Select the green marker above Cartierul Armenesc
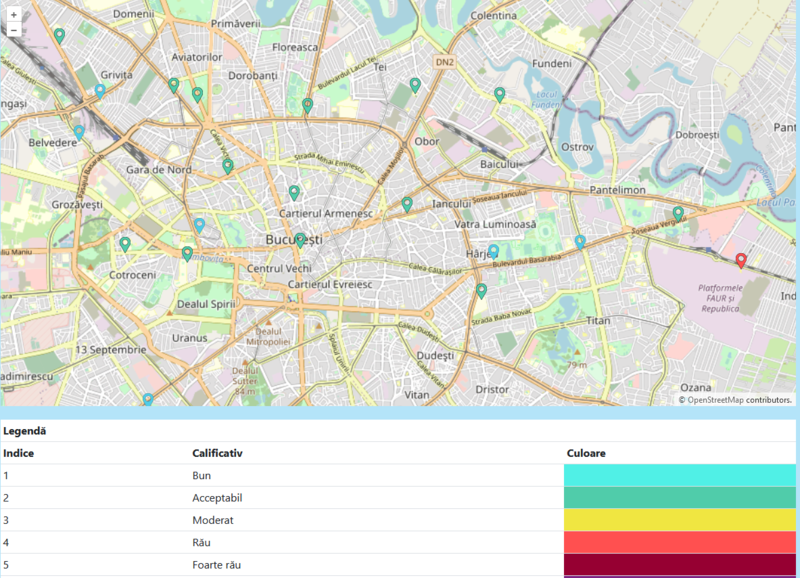Viewport: 800px width, 578px height. coord(294,191)
